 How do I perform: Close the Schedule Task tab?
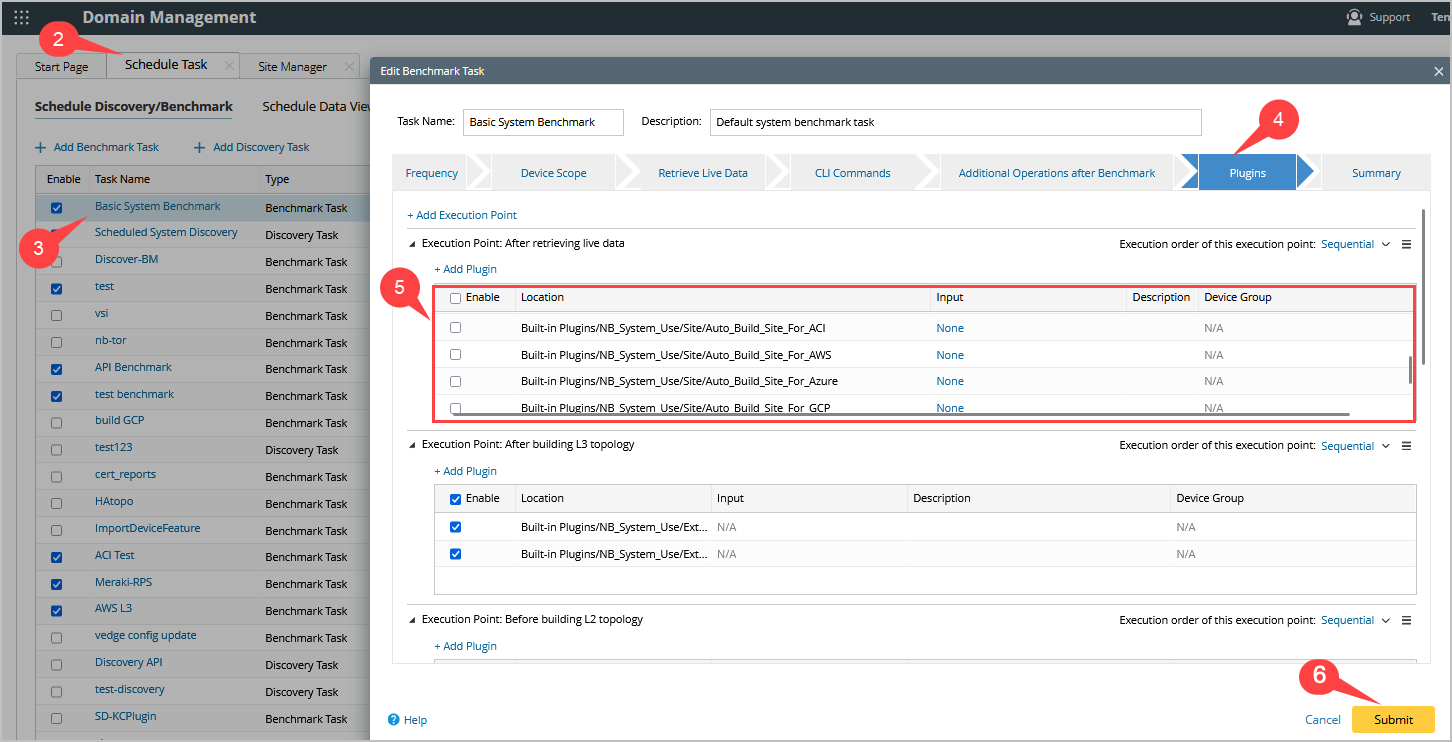[x=229, y=66]
